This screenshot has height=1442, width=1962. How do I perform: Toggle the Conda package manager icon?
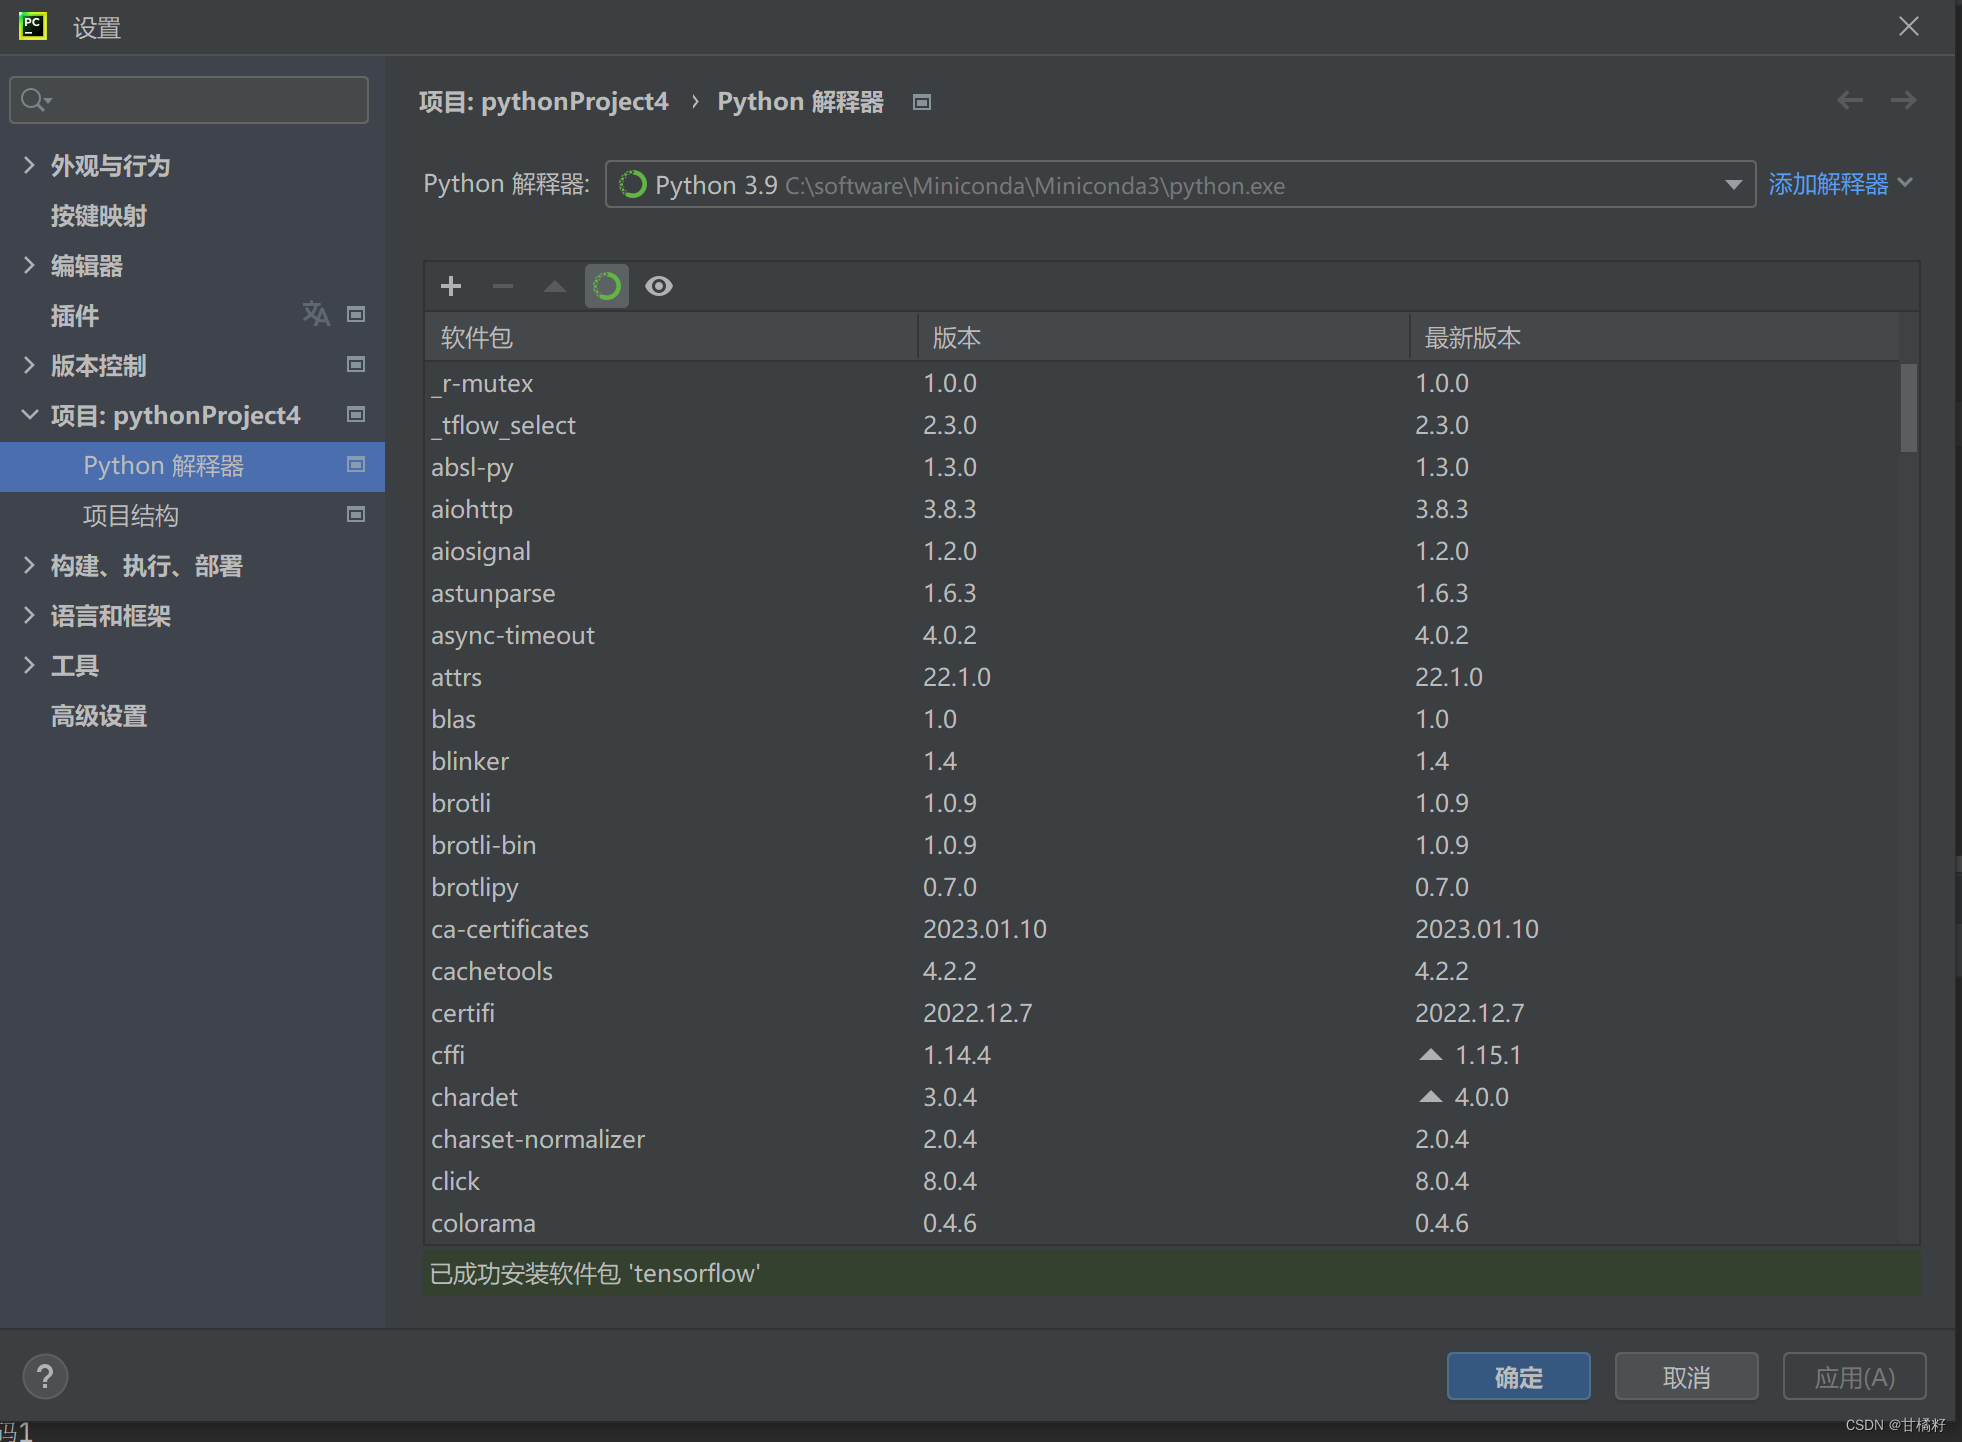coord(606,286)
